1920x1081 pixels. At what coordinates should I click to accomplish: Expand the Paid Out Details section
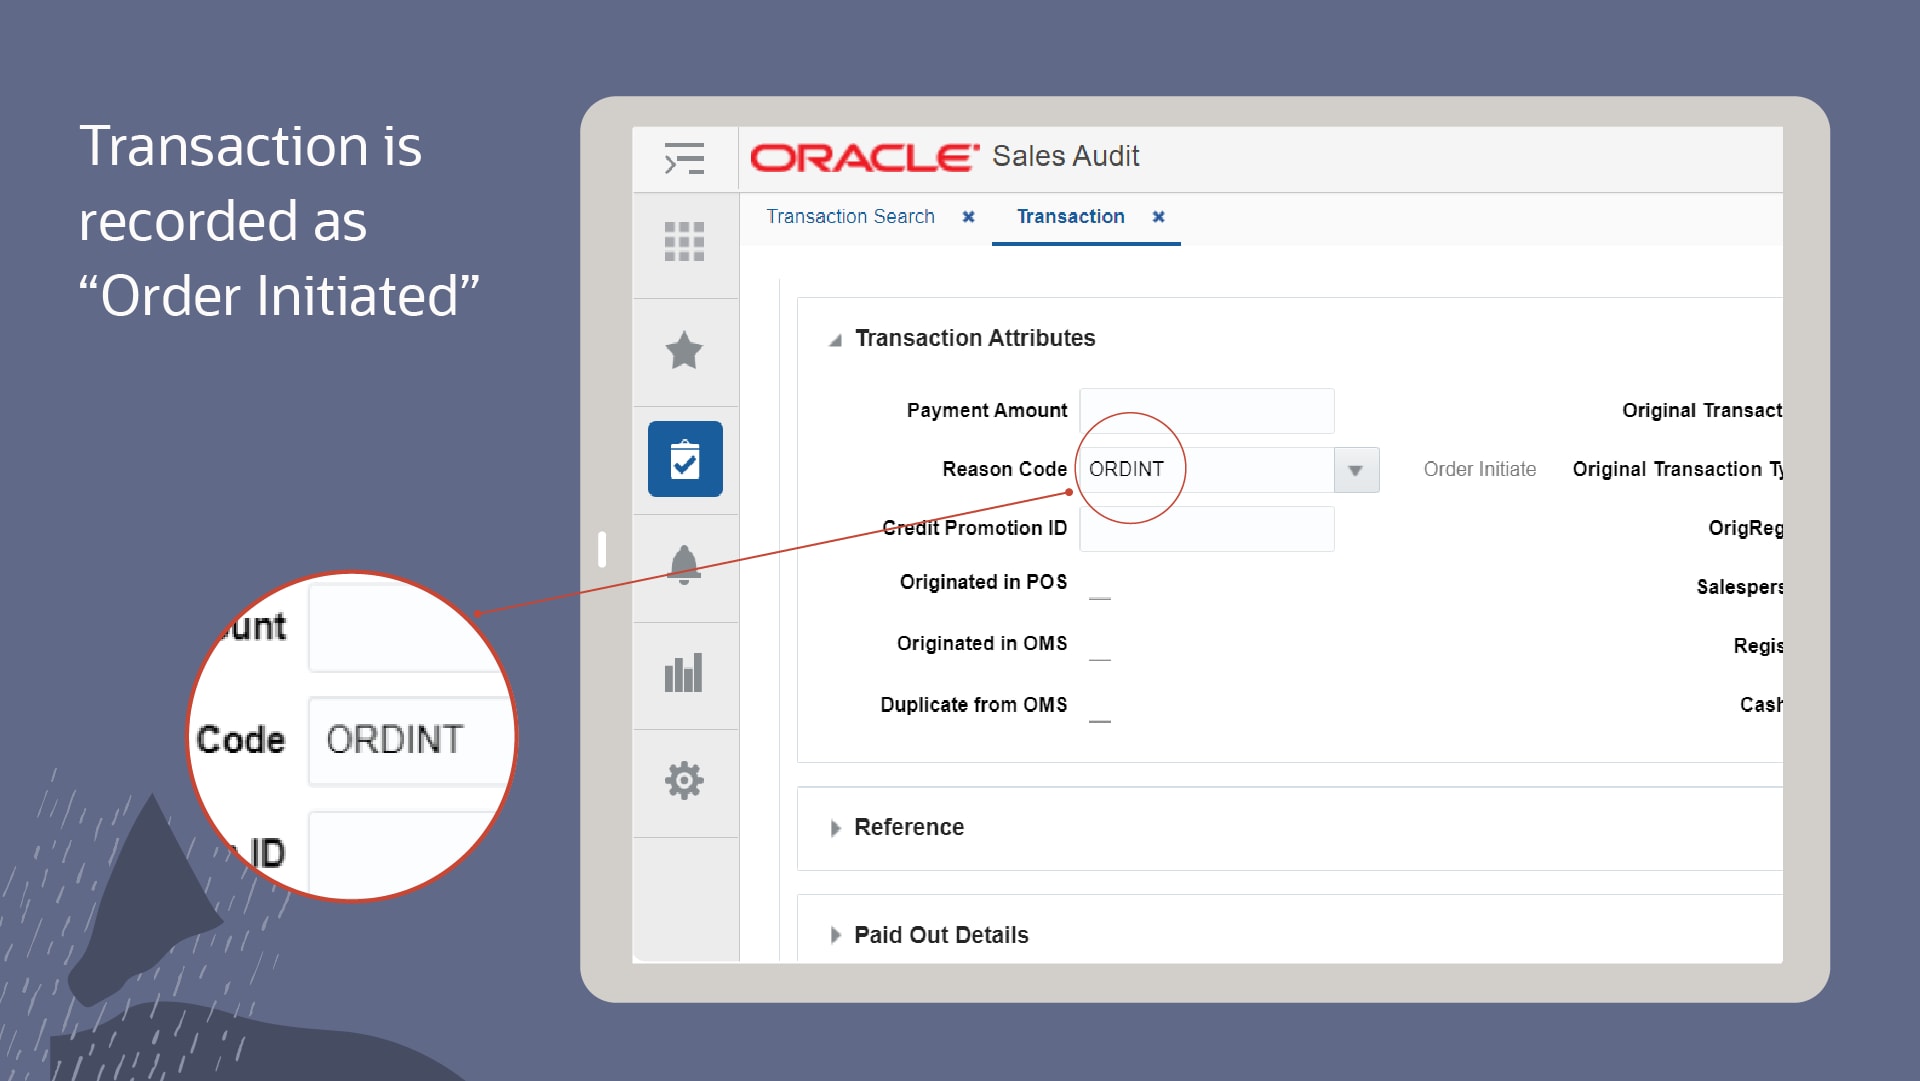(836, 936)
